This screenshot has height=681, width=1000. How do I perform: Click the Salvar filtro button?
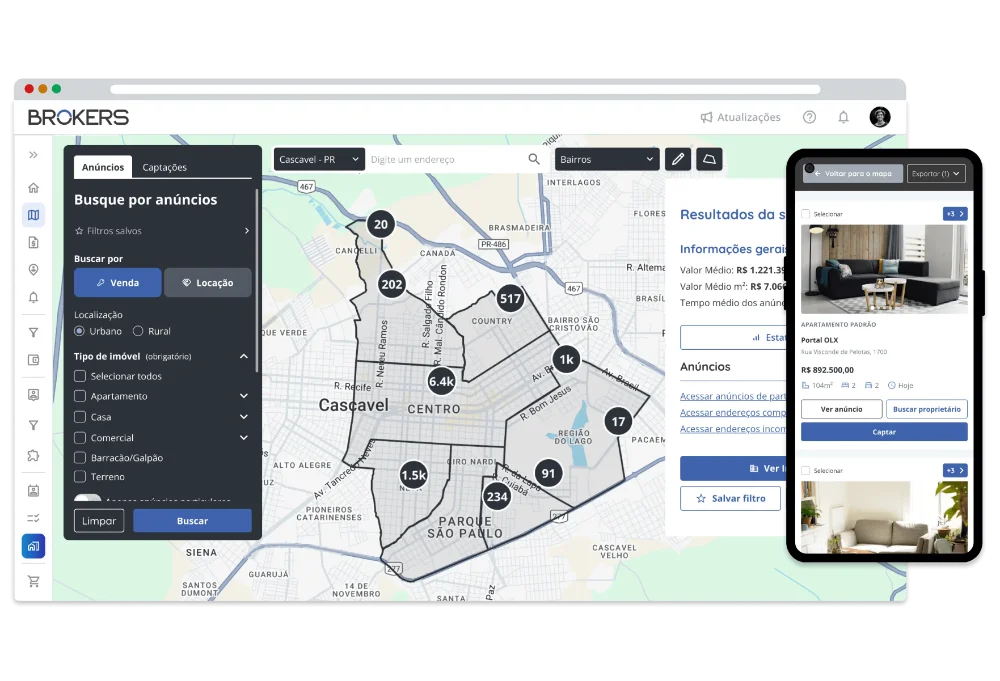point(730,498)
